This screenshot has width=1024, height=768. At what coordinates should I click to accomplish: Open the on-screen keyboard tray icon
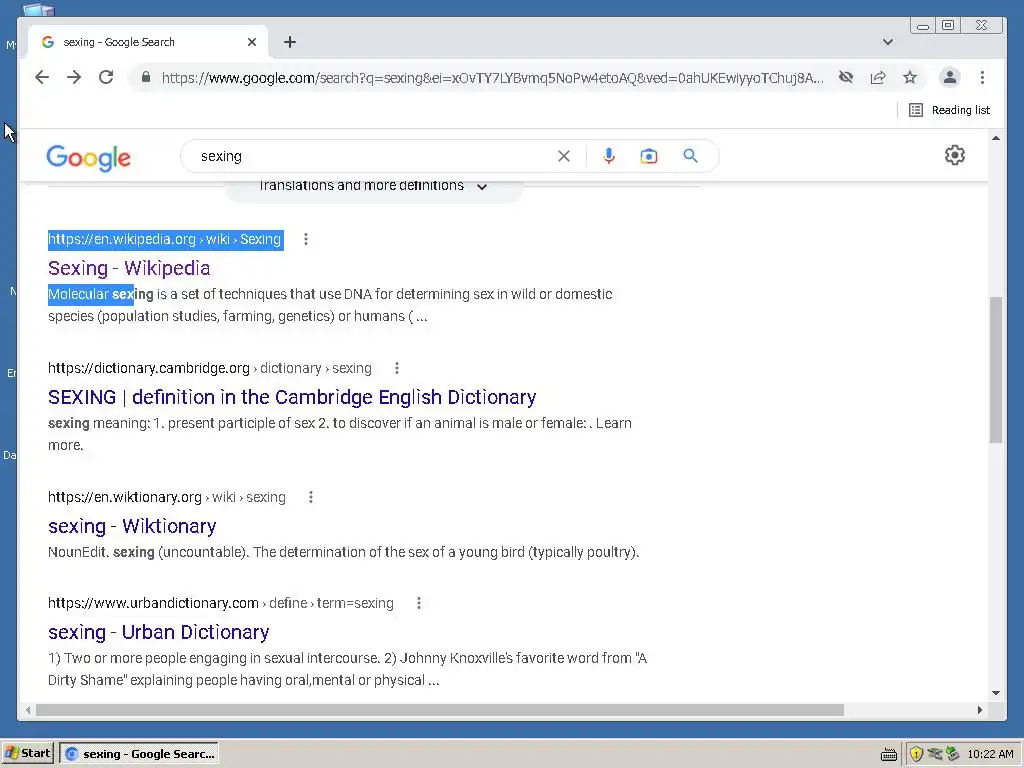point(888,755)
